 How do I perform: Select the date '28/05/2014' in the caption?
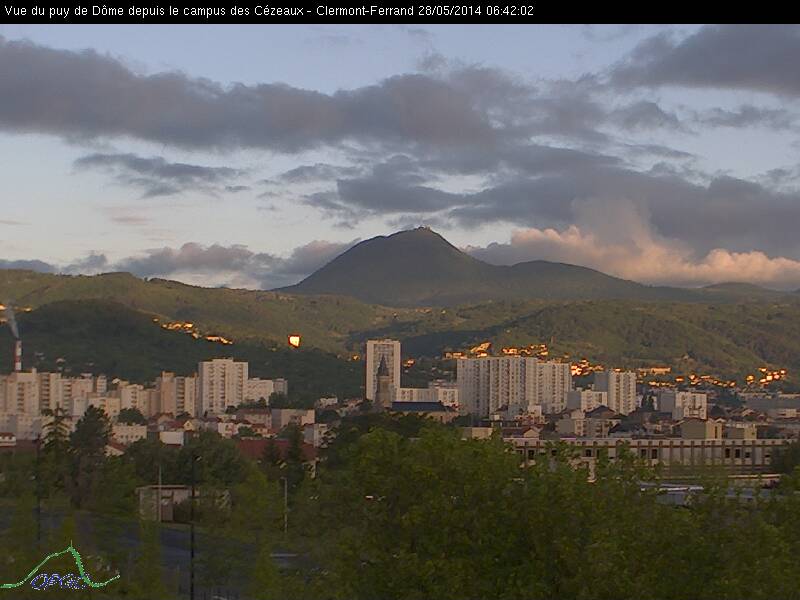coord(449,11)
